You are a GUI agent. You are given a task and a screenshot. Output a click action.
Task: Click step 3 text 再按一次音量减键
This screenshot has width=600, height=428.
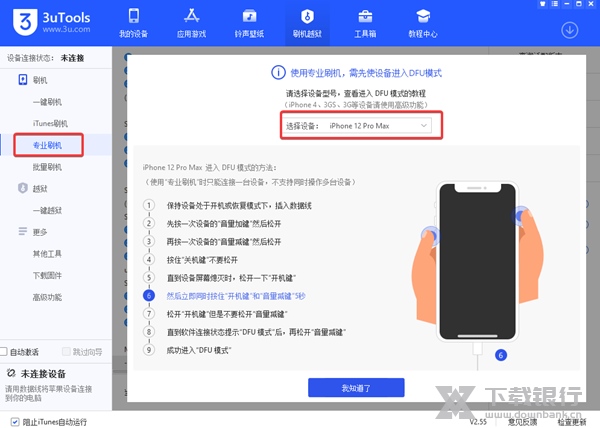click(x=224, y=241)
